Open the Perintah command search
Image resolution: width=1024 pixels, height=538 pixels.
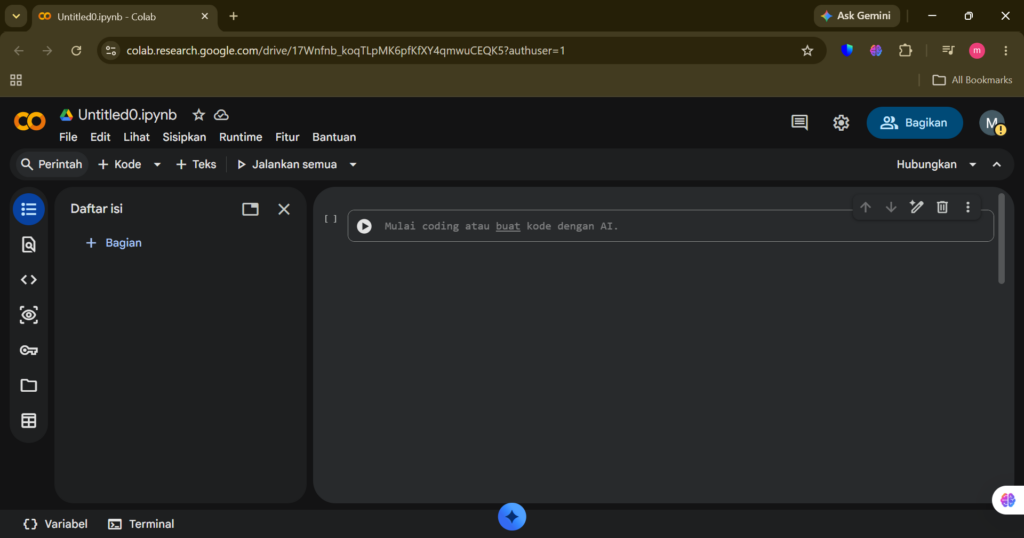click(x=52, y=165)
